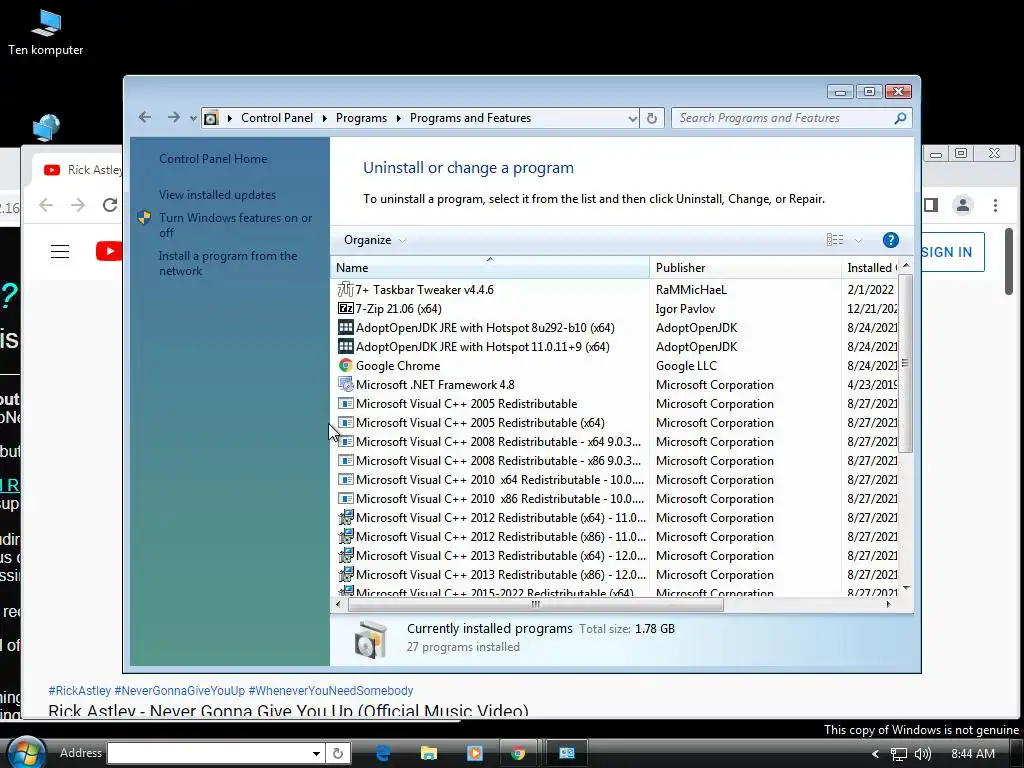Viewport: 1024px width, 768px height.
Task: Sort by the Publisher column header
Action: point(745,268)
